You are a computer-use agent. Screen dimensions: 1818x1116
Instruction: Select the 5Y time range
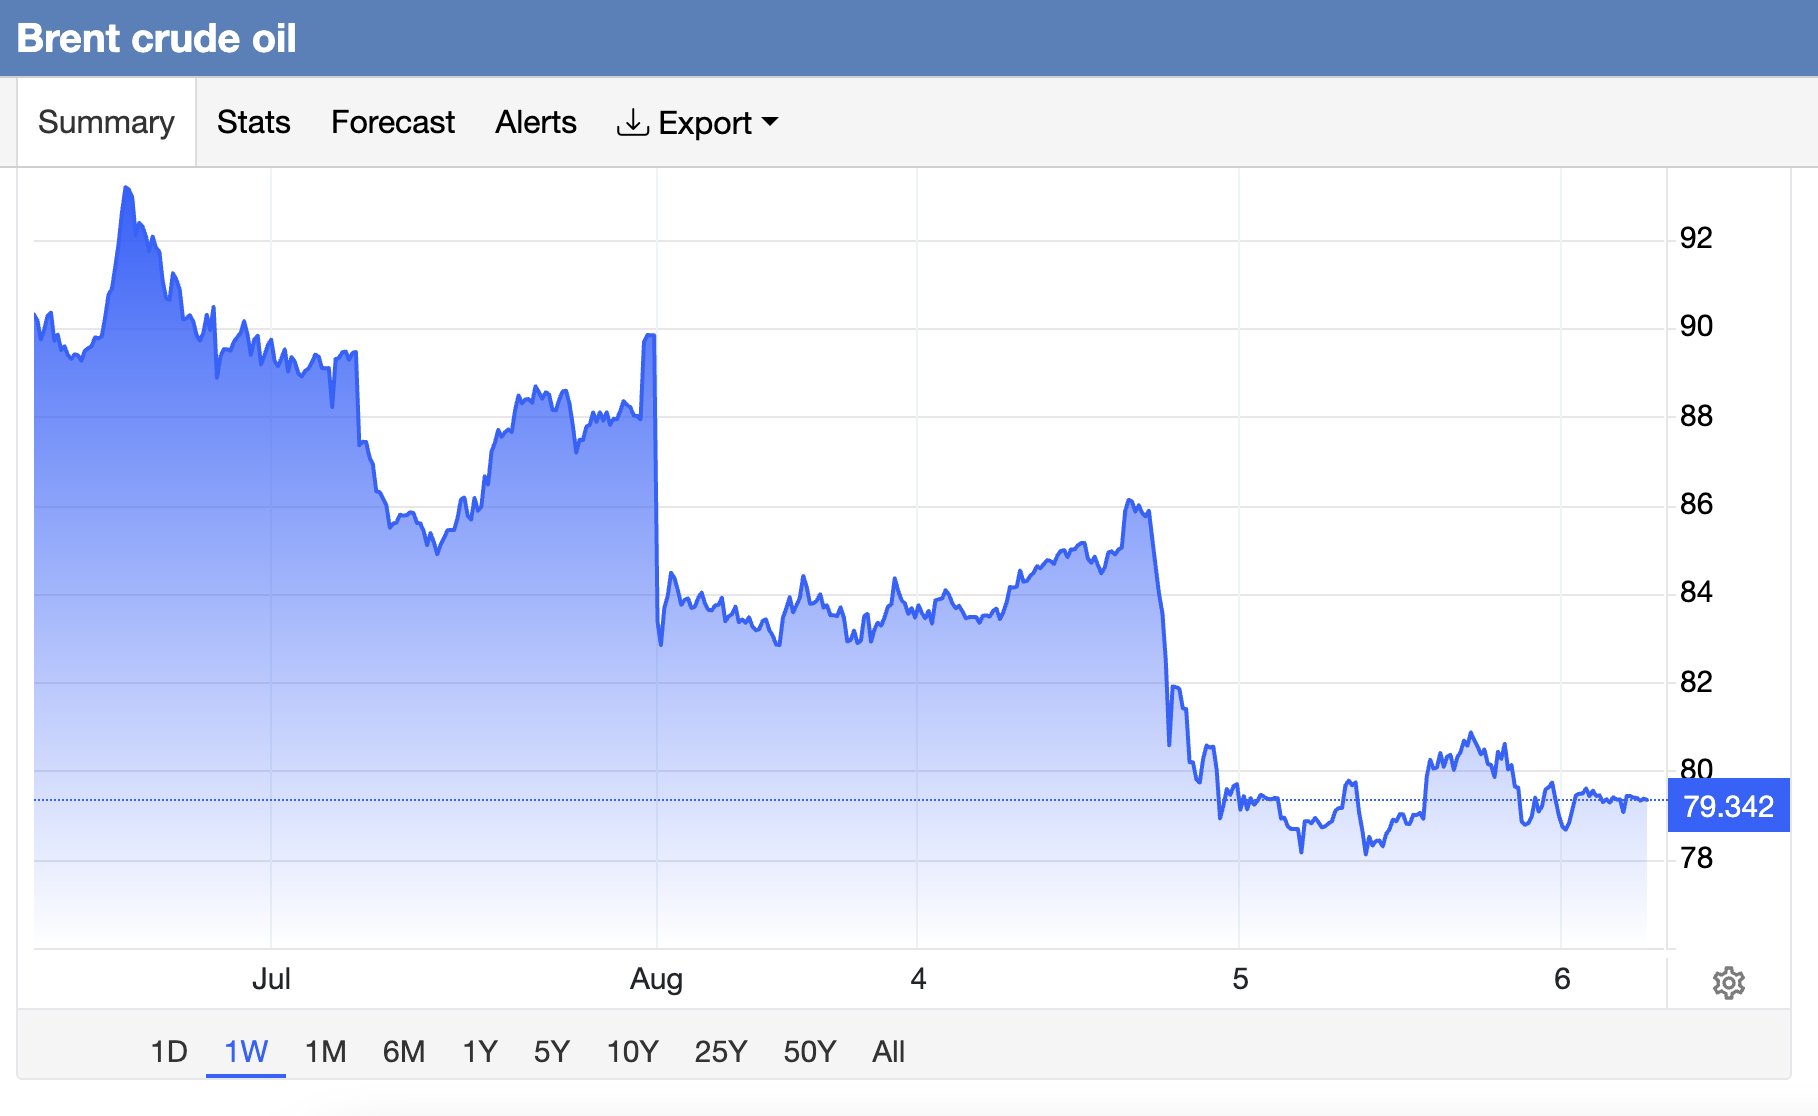pos(551,1051)
